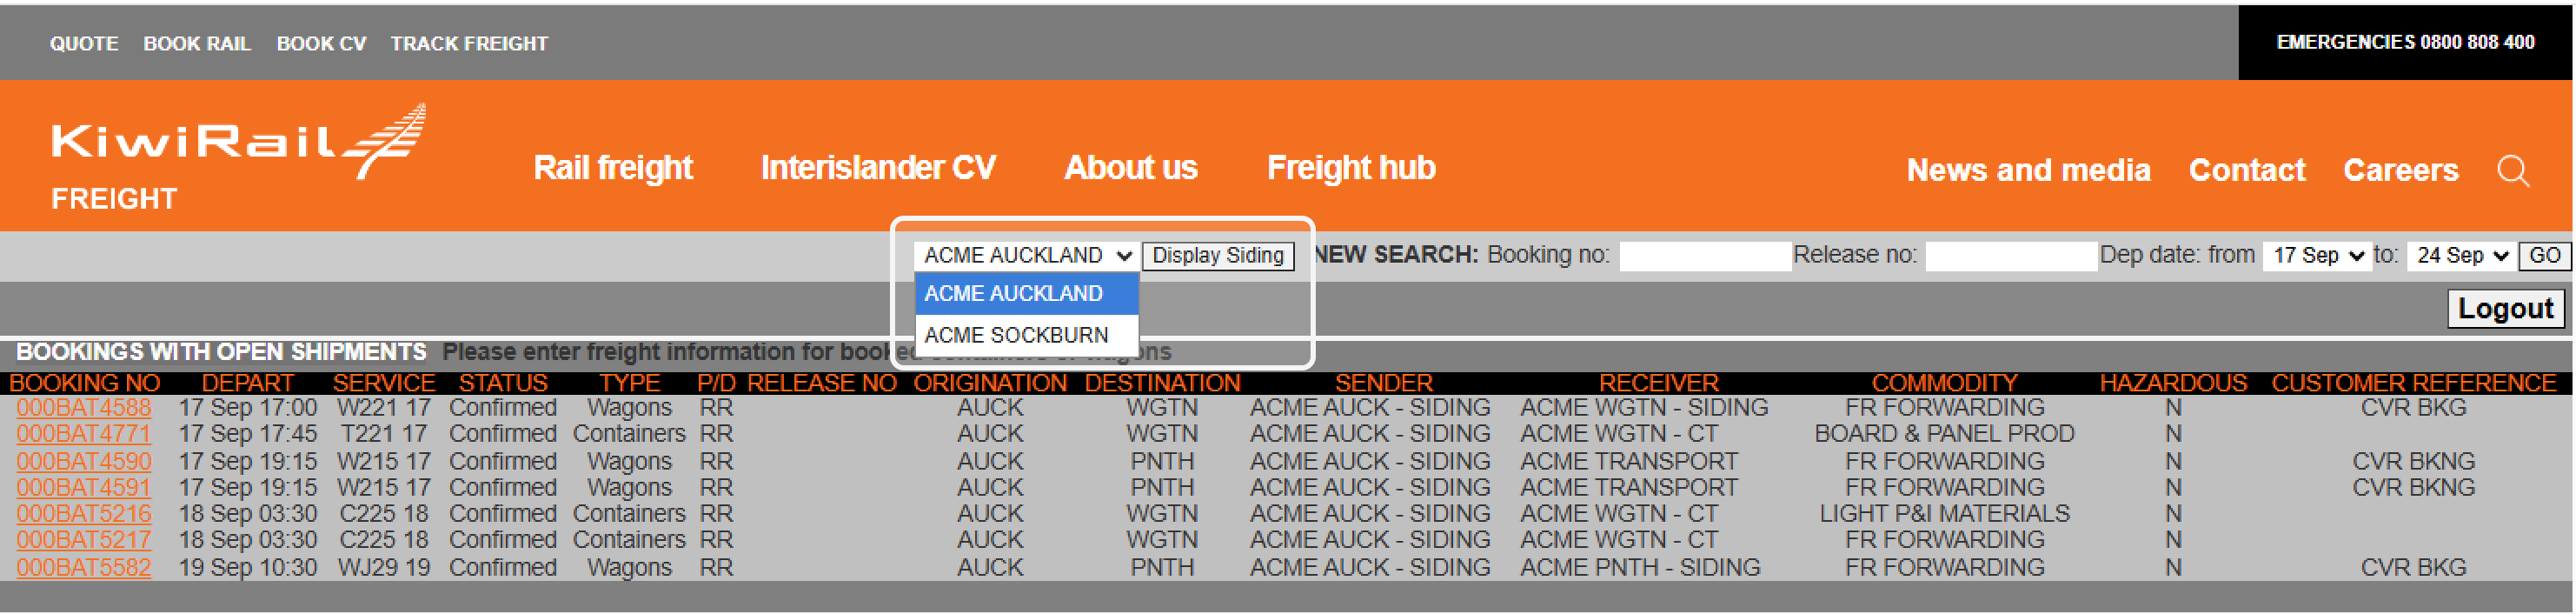
Task: Click the Booking no input field
Action: click(x=1704, y=256)
